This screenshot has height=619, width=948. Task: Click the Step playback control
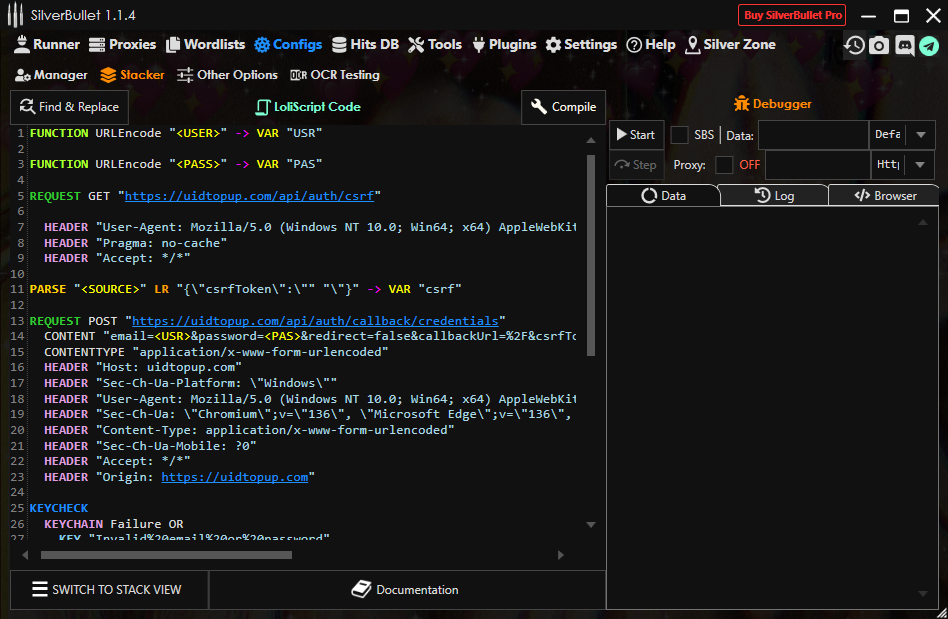[x=636, y=165]
